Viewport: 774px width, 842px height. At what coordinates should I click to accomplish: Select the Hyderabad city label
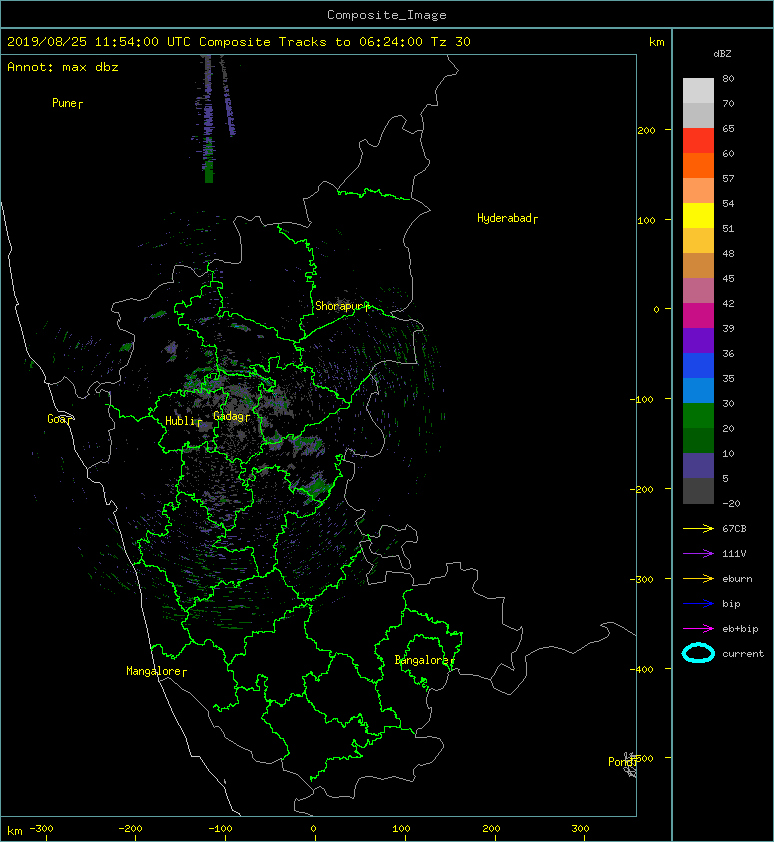[507, 218]
